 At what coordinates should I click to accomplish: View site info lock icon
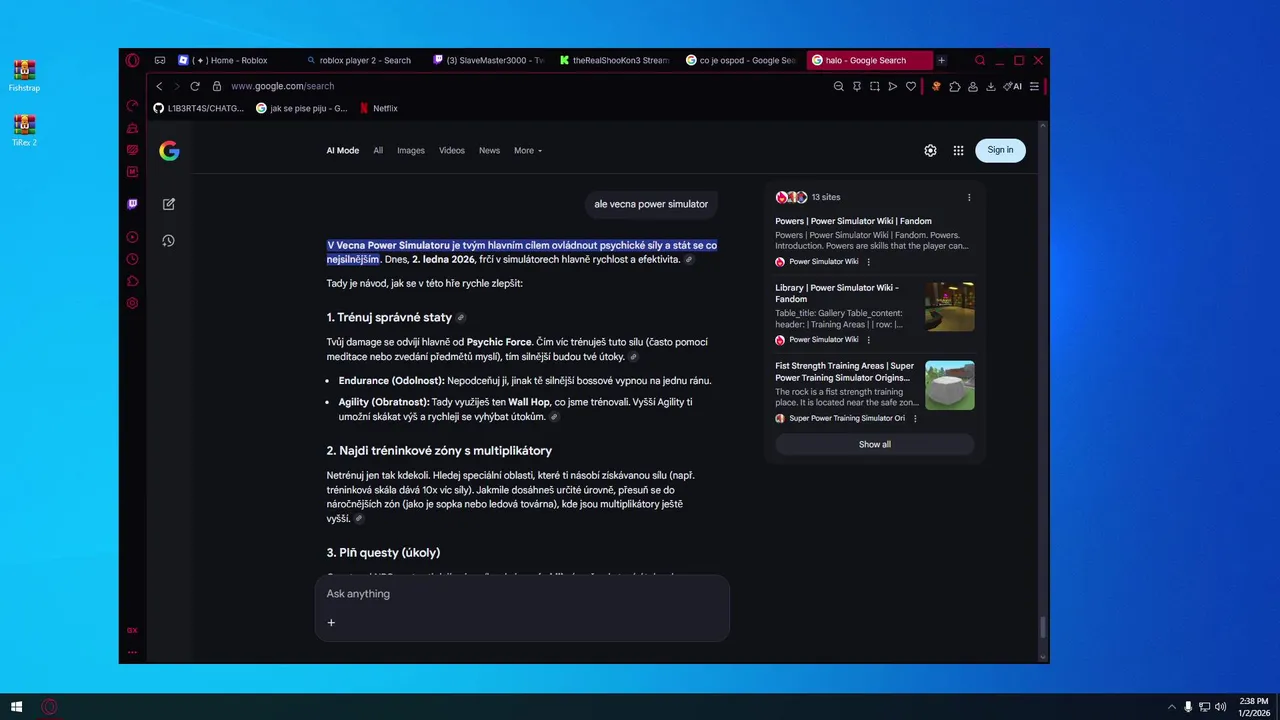[217, 86]
